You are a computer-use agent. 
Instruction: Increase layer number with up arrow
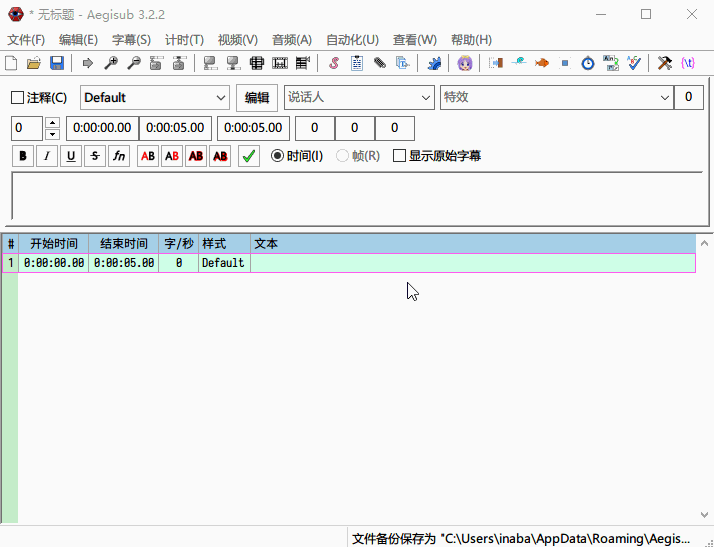(53, 123)
